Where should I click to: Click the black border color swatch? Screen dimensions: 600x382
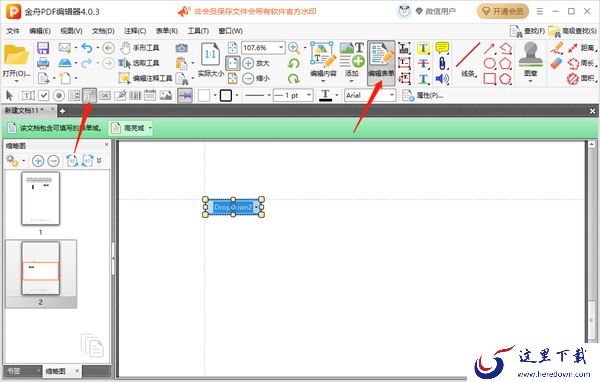coord(226,95)
